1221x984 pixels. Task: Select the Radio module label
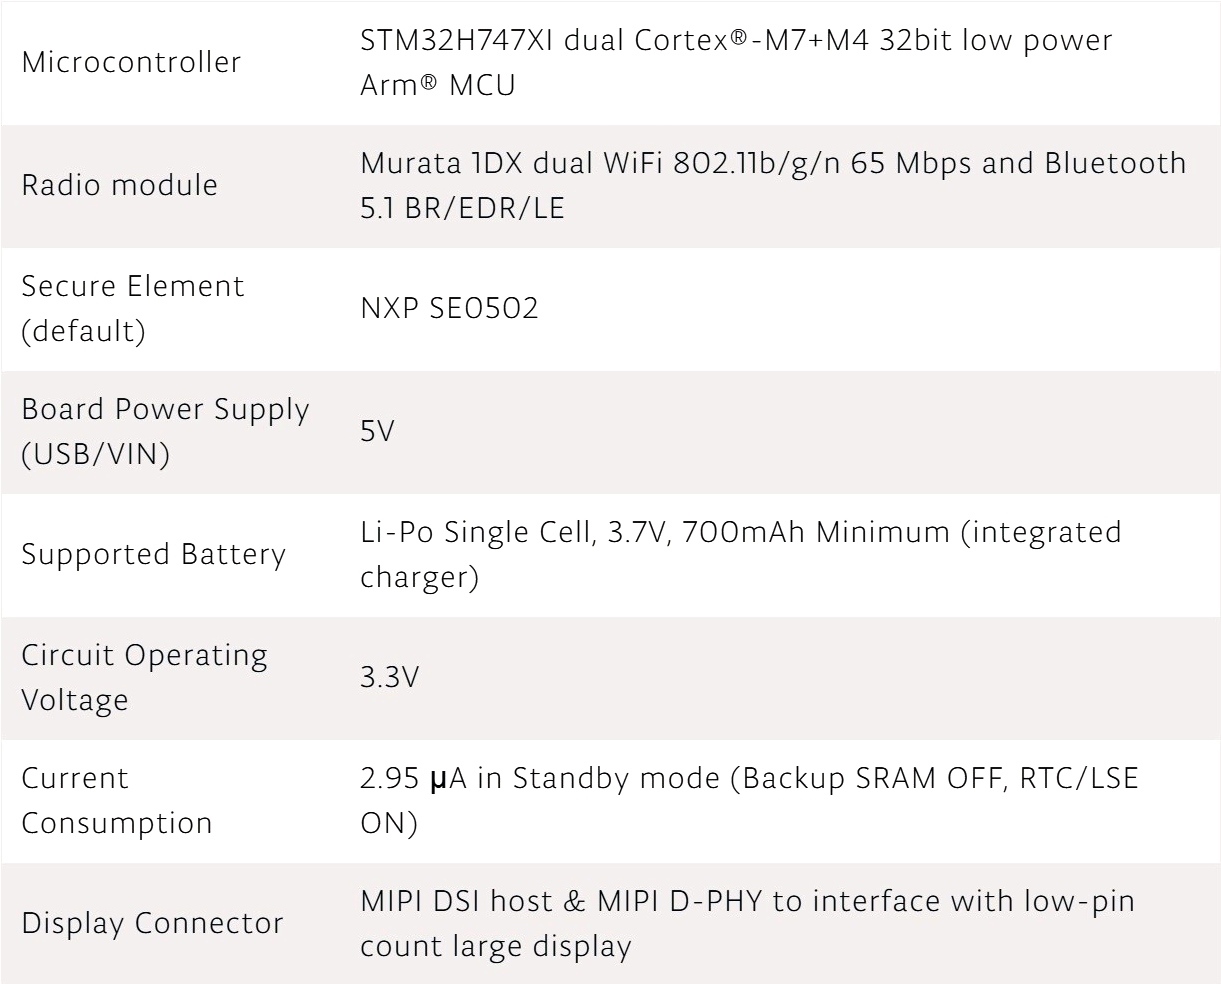119,185
